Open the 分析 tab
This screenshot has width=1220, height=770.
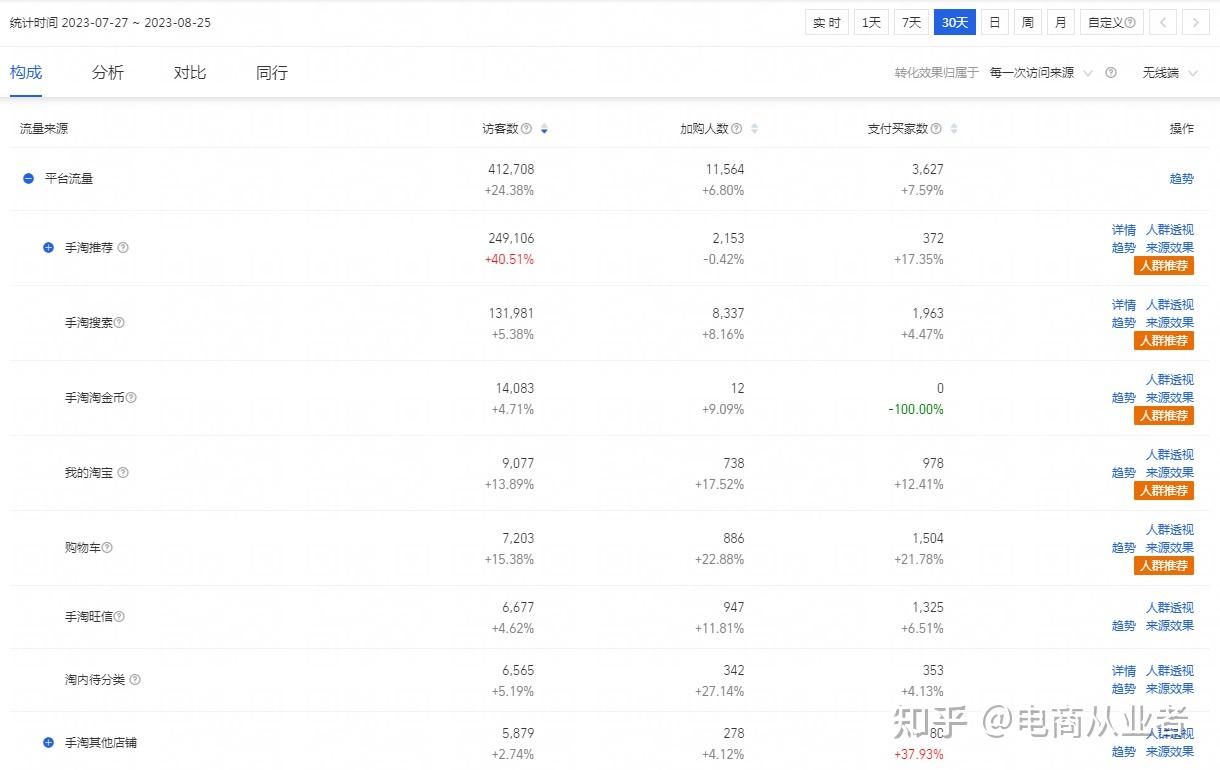click(108, 72)
